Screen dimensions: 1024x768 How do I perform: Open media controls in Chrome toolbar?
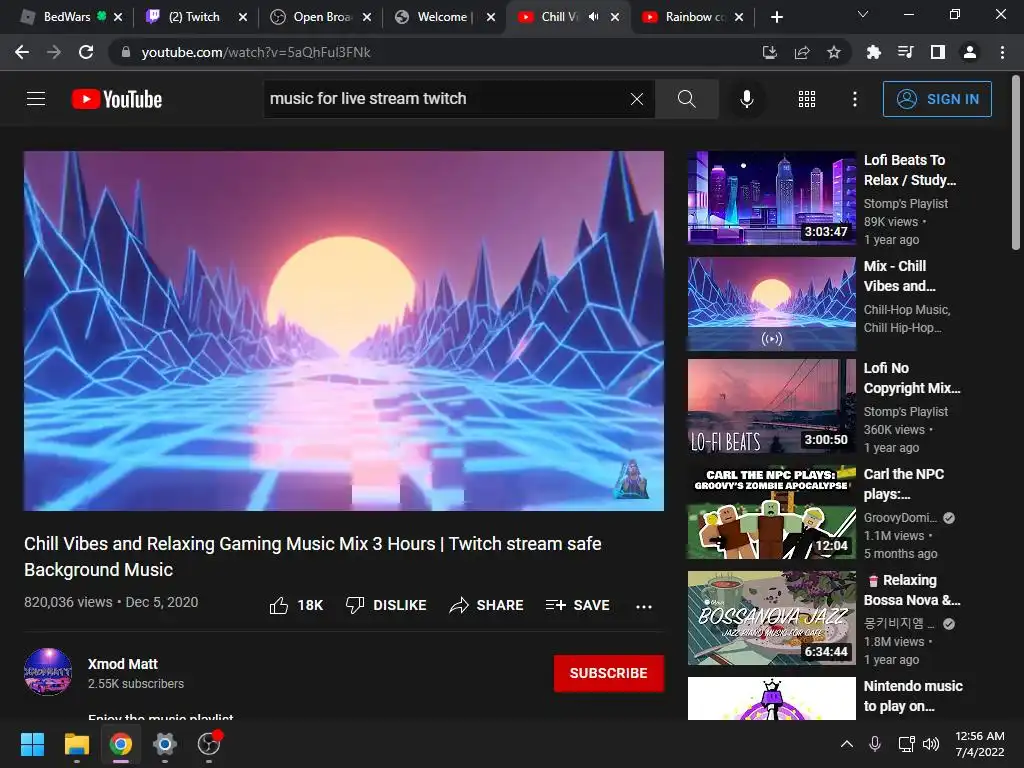[906, 52]
